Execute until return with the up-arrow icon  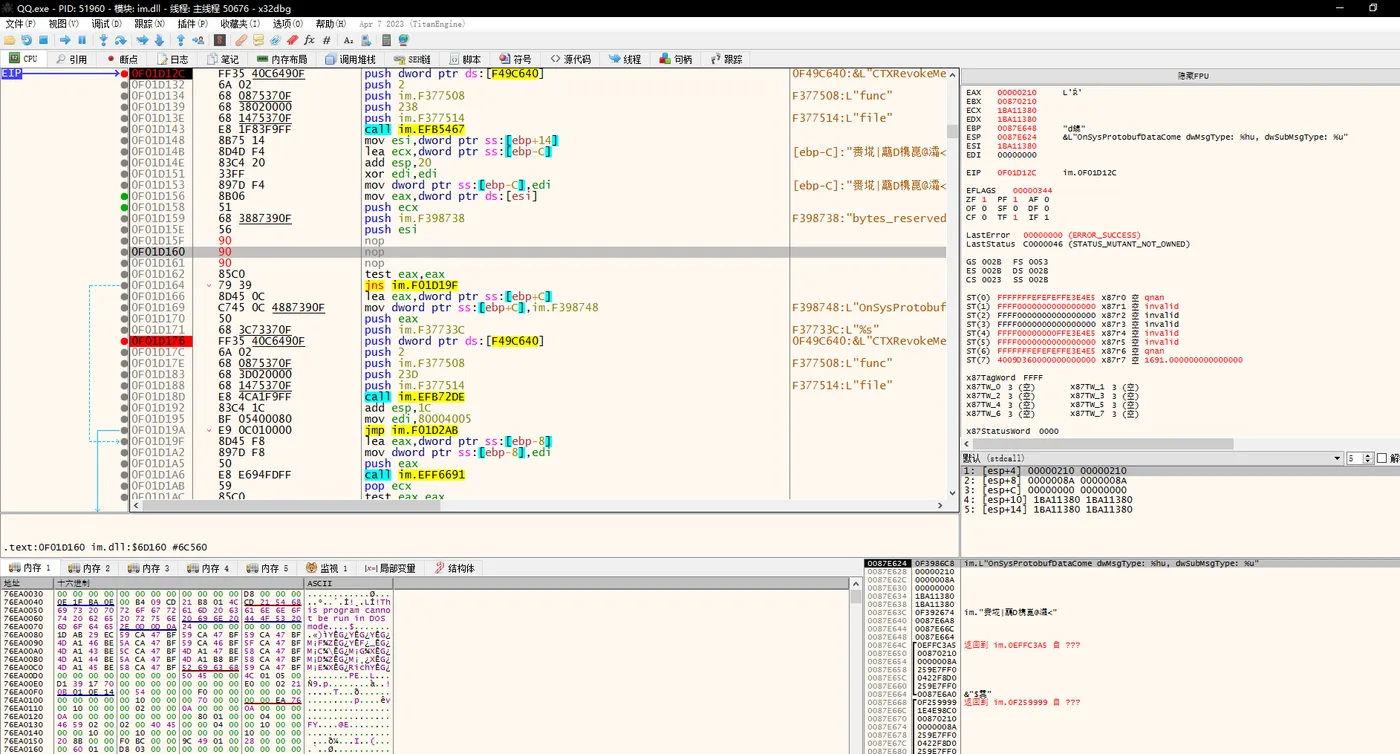pyautogui.click(x=181, y=41)
